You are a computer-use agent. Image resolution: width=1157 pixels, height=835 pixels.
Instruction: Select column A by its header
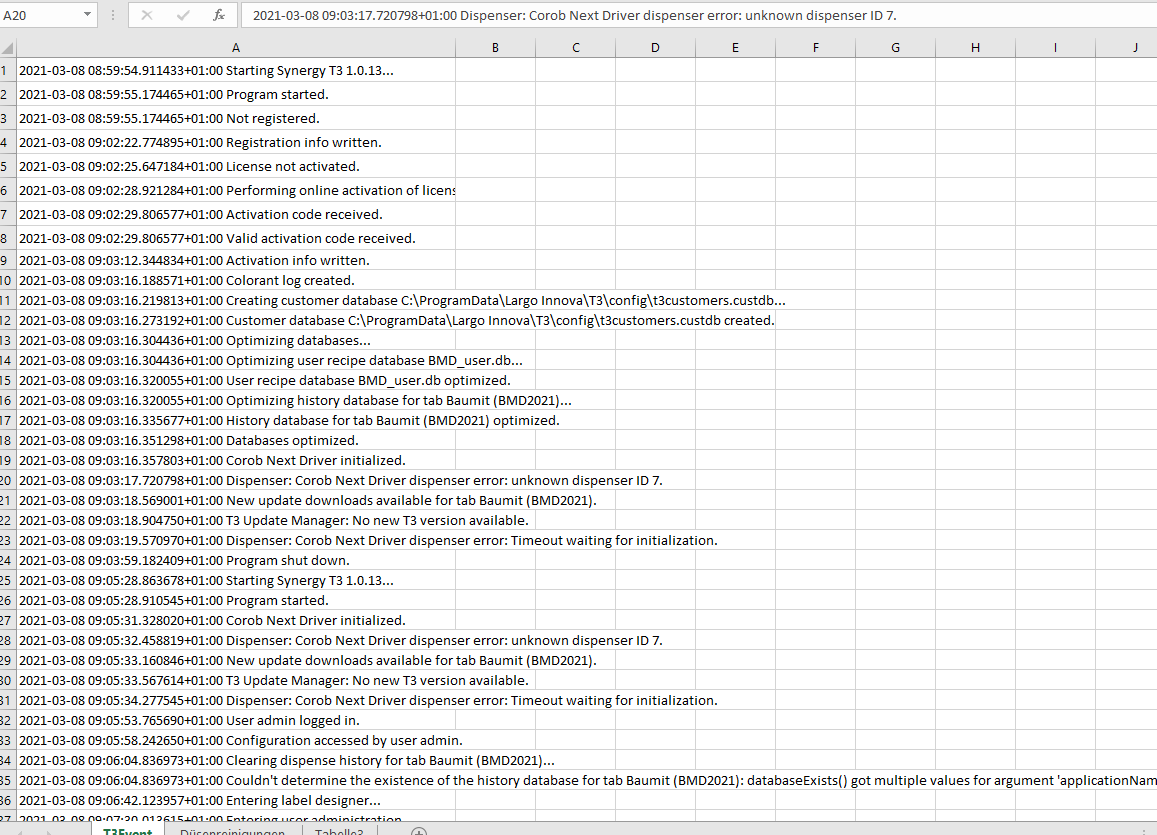click(236, 48)
